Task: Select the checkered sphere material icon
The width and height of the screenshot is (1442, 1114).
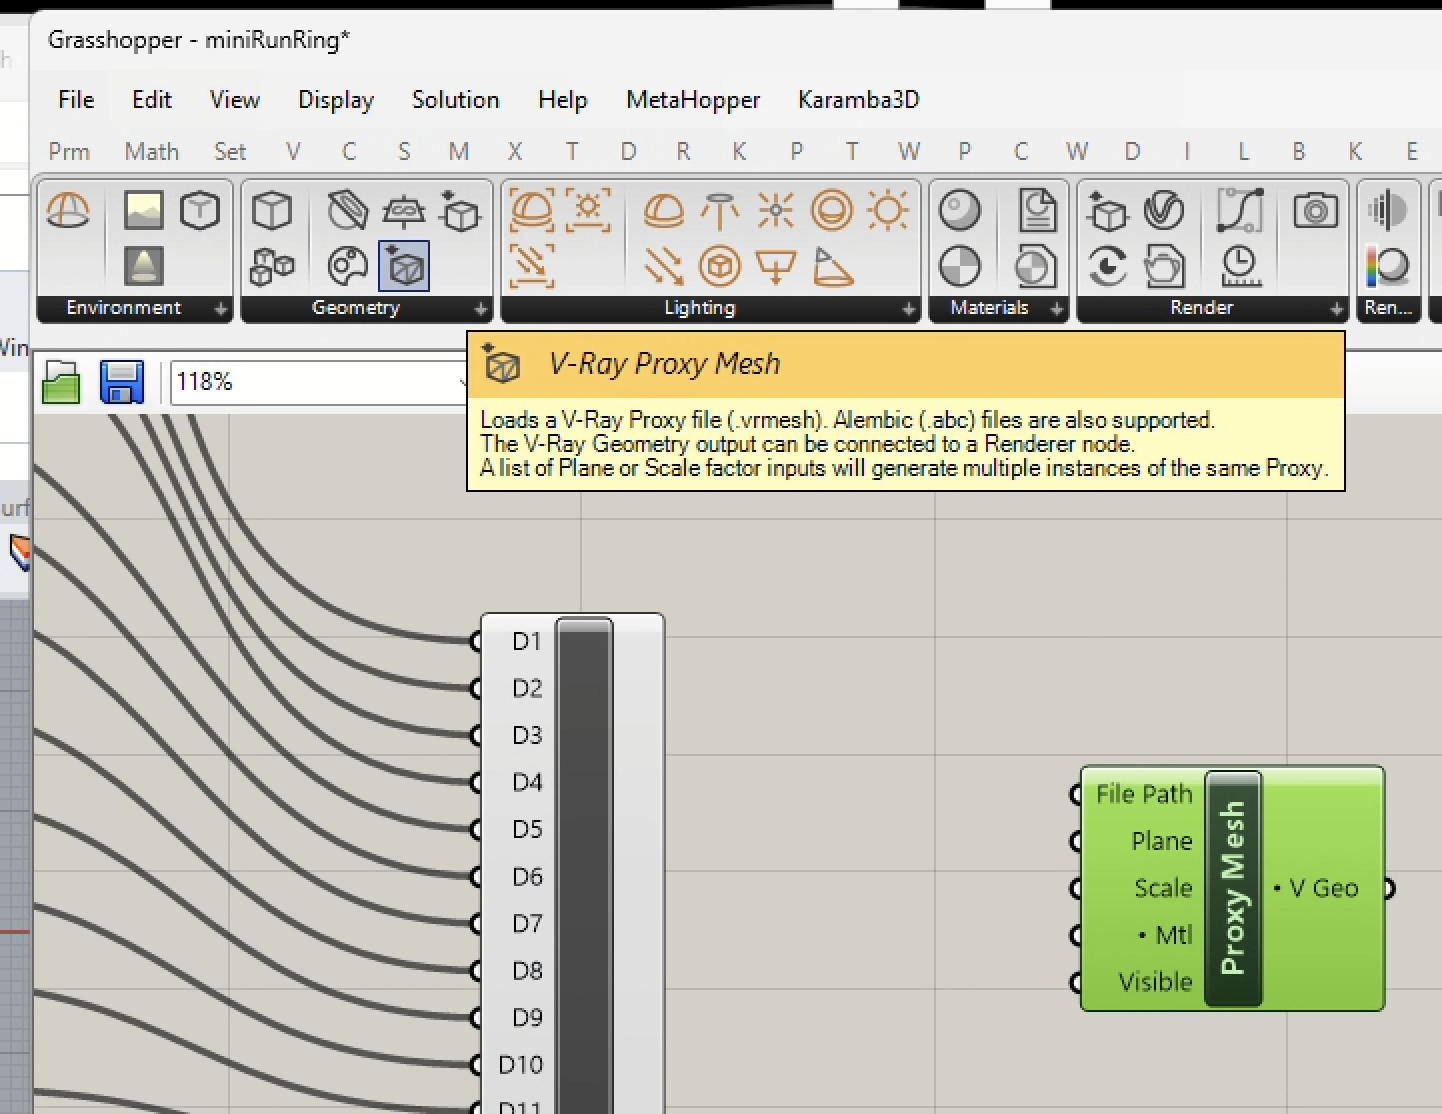Action: [x=960, y=266]
